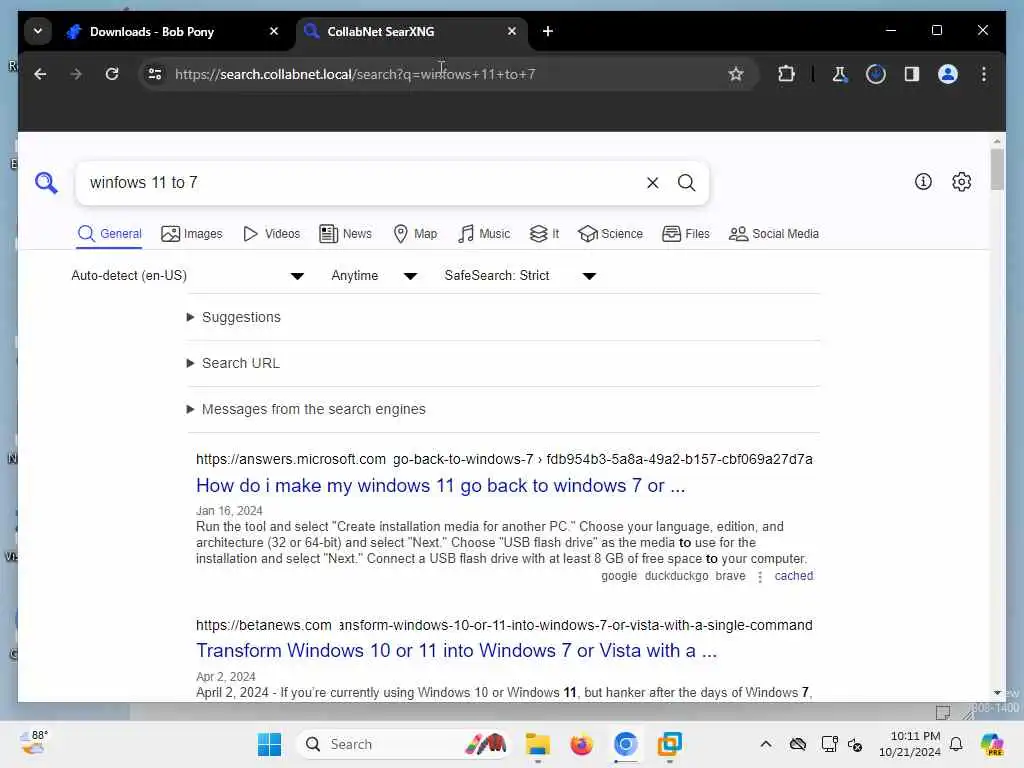The image size is (1024, 768).
Task: Open the Chromium browser taskbar icon
Action: (626, 744)
